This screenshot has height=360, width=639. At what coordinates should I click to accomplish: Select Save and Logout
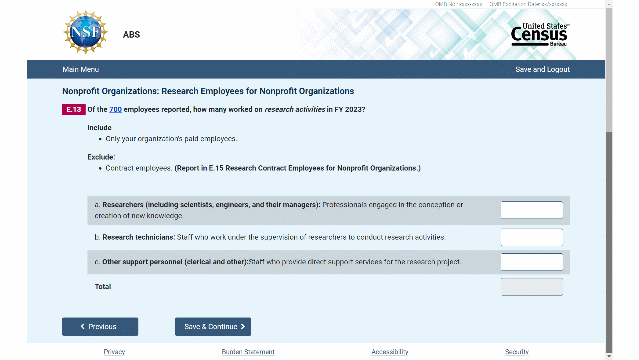click(x=542, y=69)
